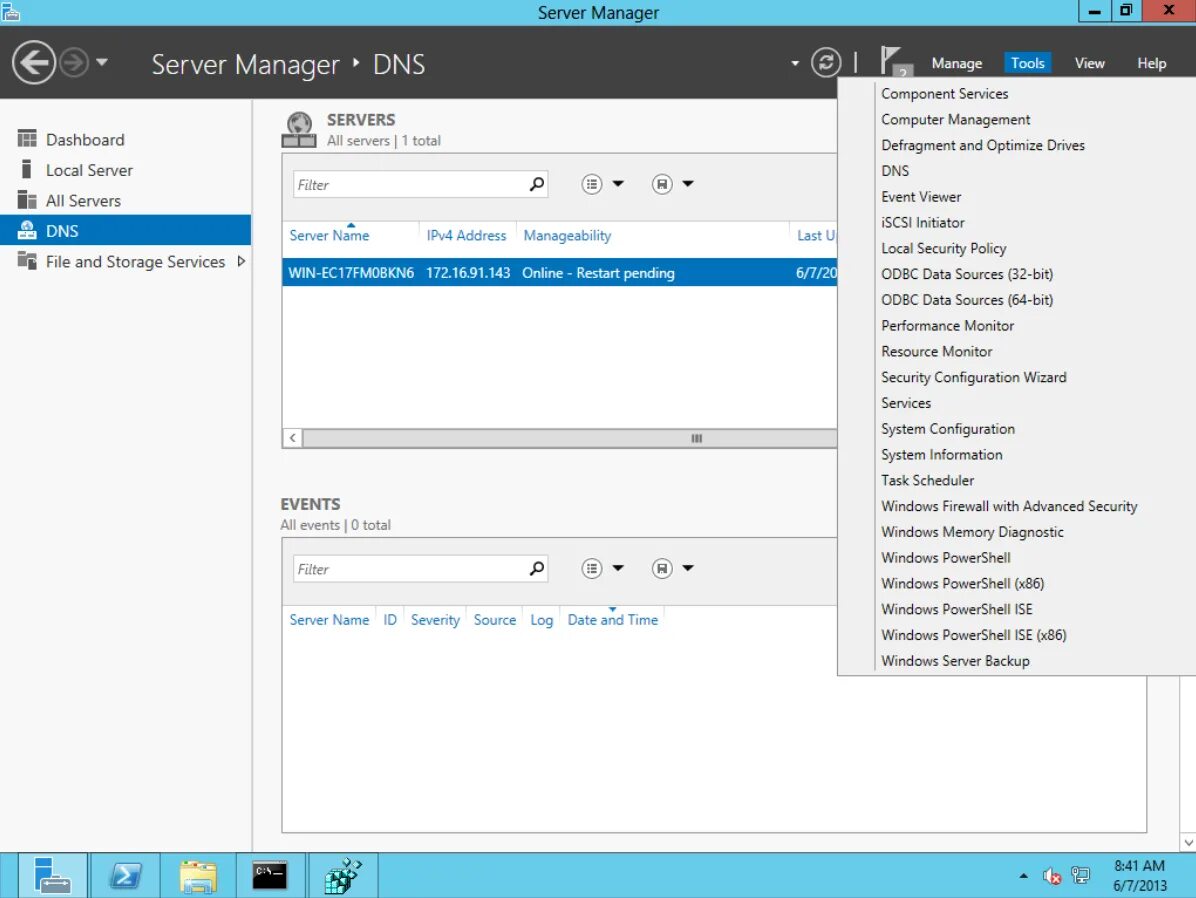Click Servers list criteria icon

coord(591,184)
